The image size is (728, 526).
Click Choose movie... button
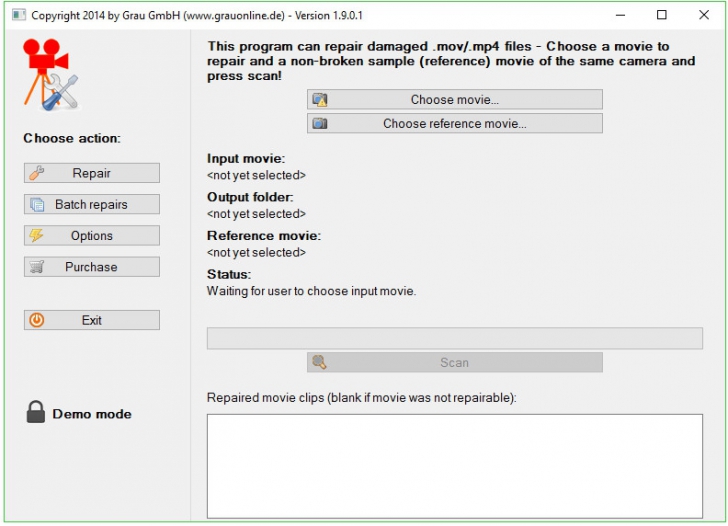(x=455, y=99)
